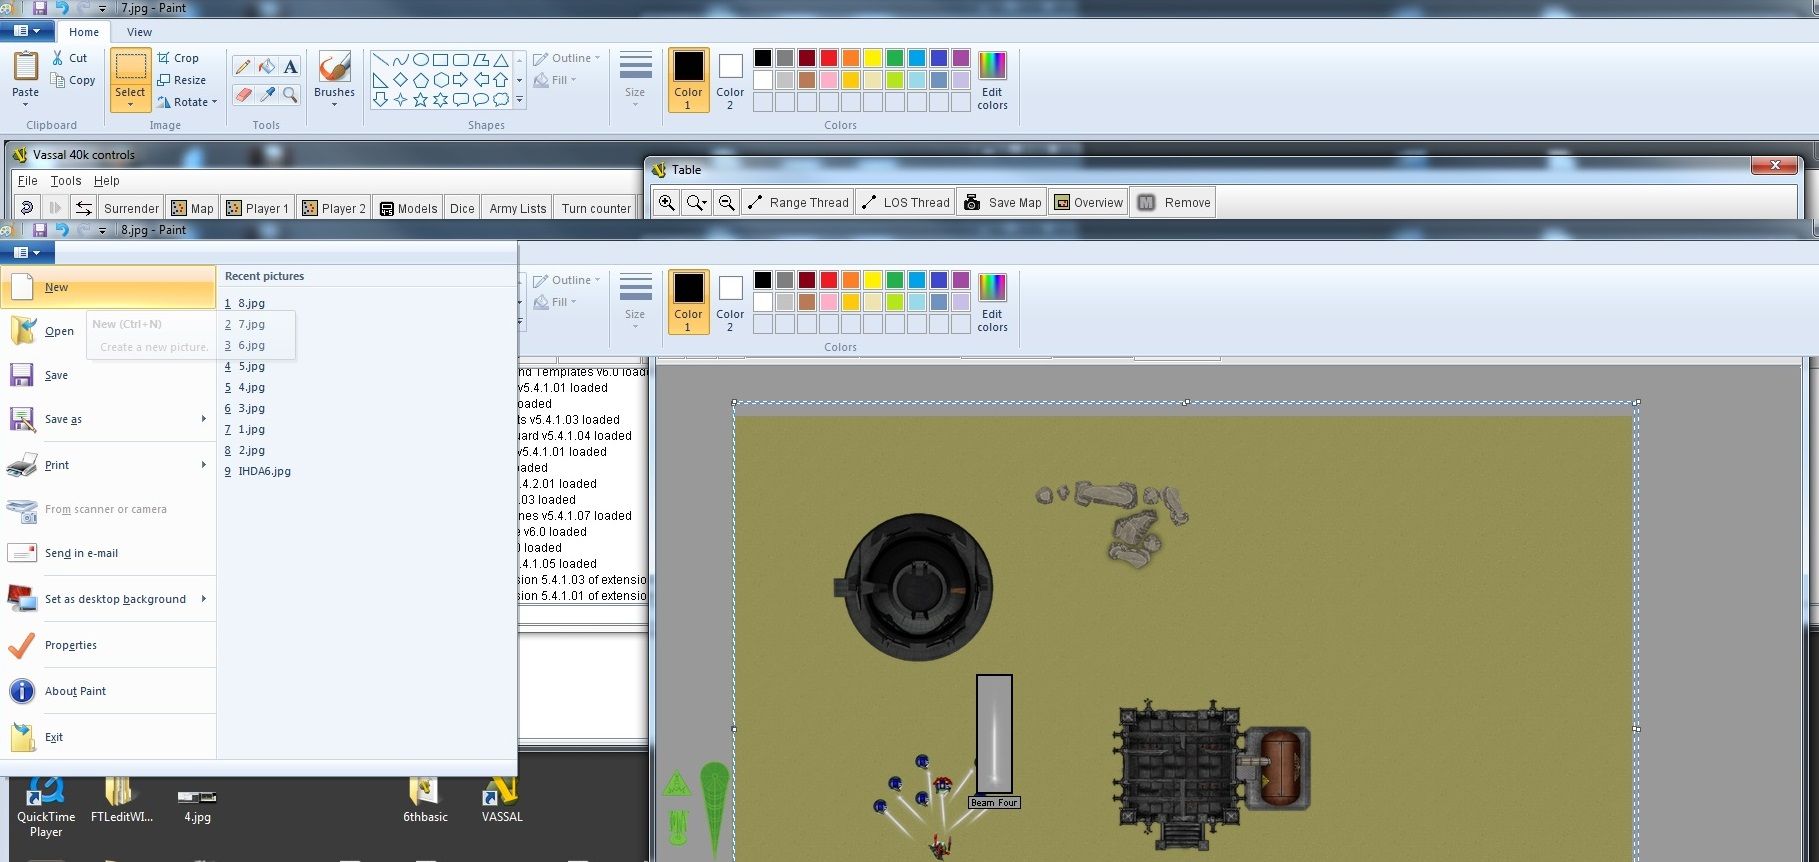Click the LOS Thread button
Image resolution: width=1819 pixels, height=862 pixels.
(x=905, y=202)
